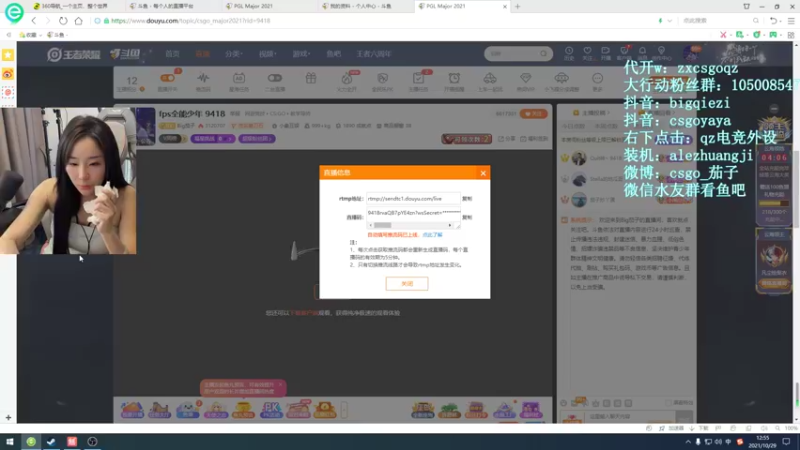Click the stream key horizontal scrollbar thumb

383,225
